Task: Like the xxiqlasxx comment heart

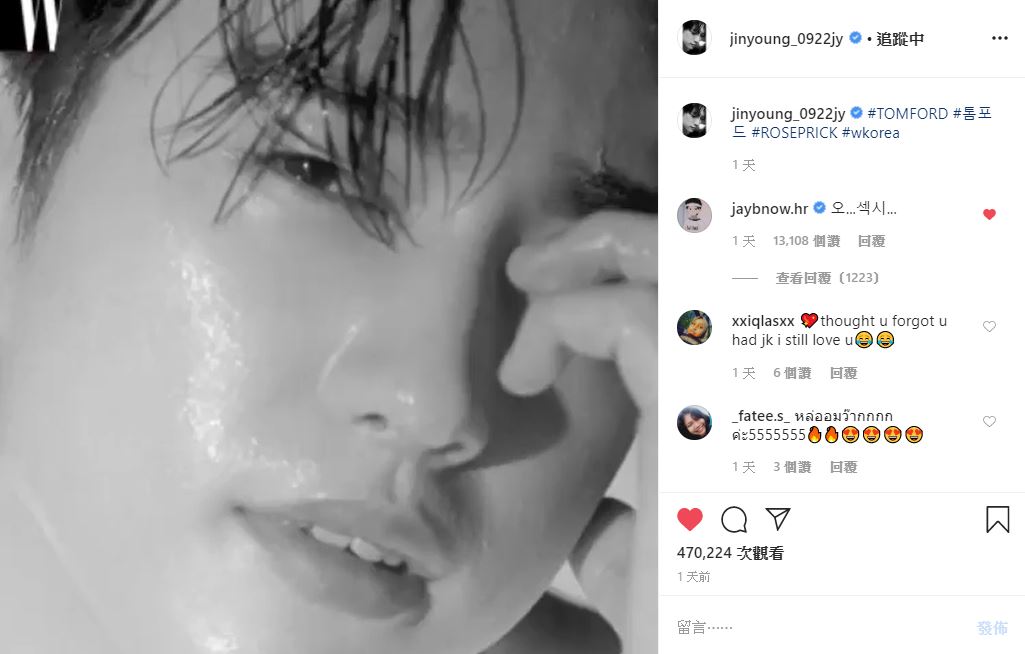Action: [x=989, y=326]
